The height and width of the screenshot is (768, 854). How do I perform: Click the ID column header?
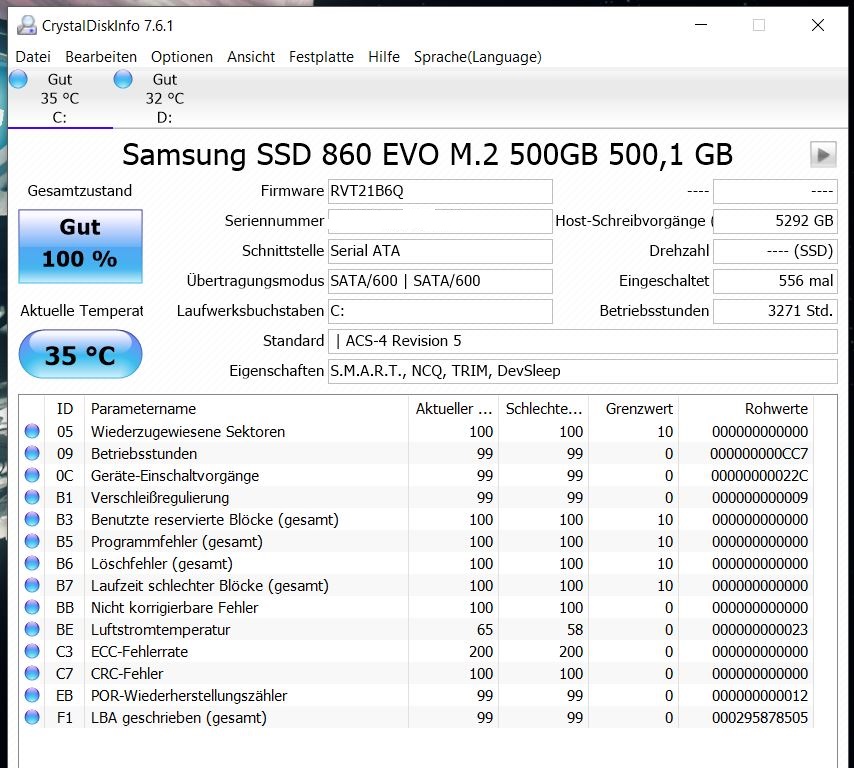[x=65, y=409]
